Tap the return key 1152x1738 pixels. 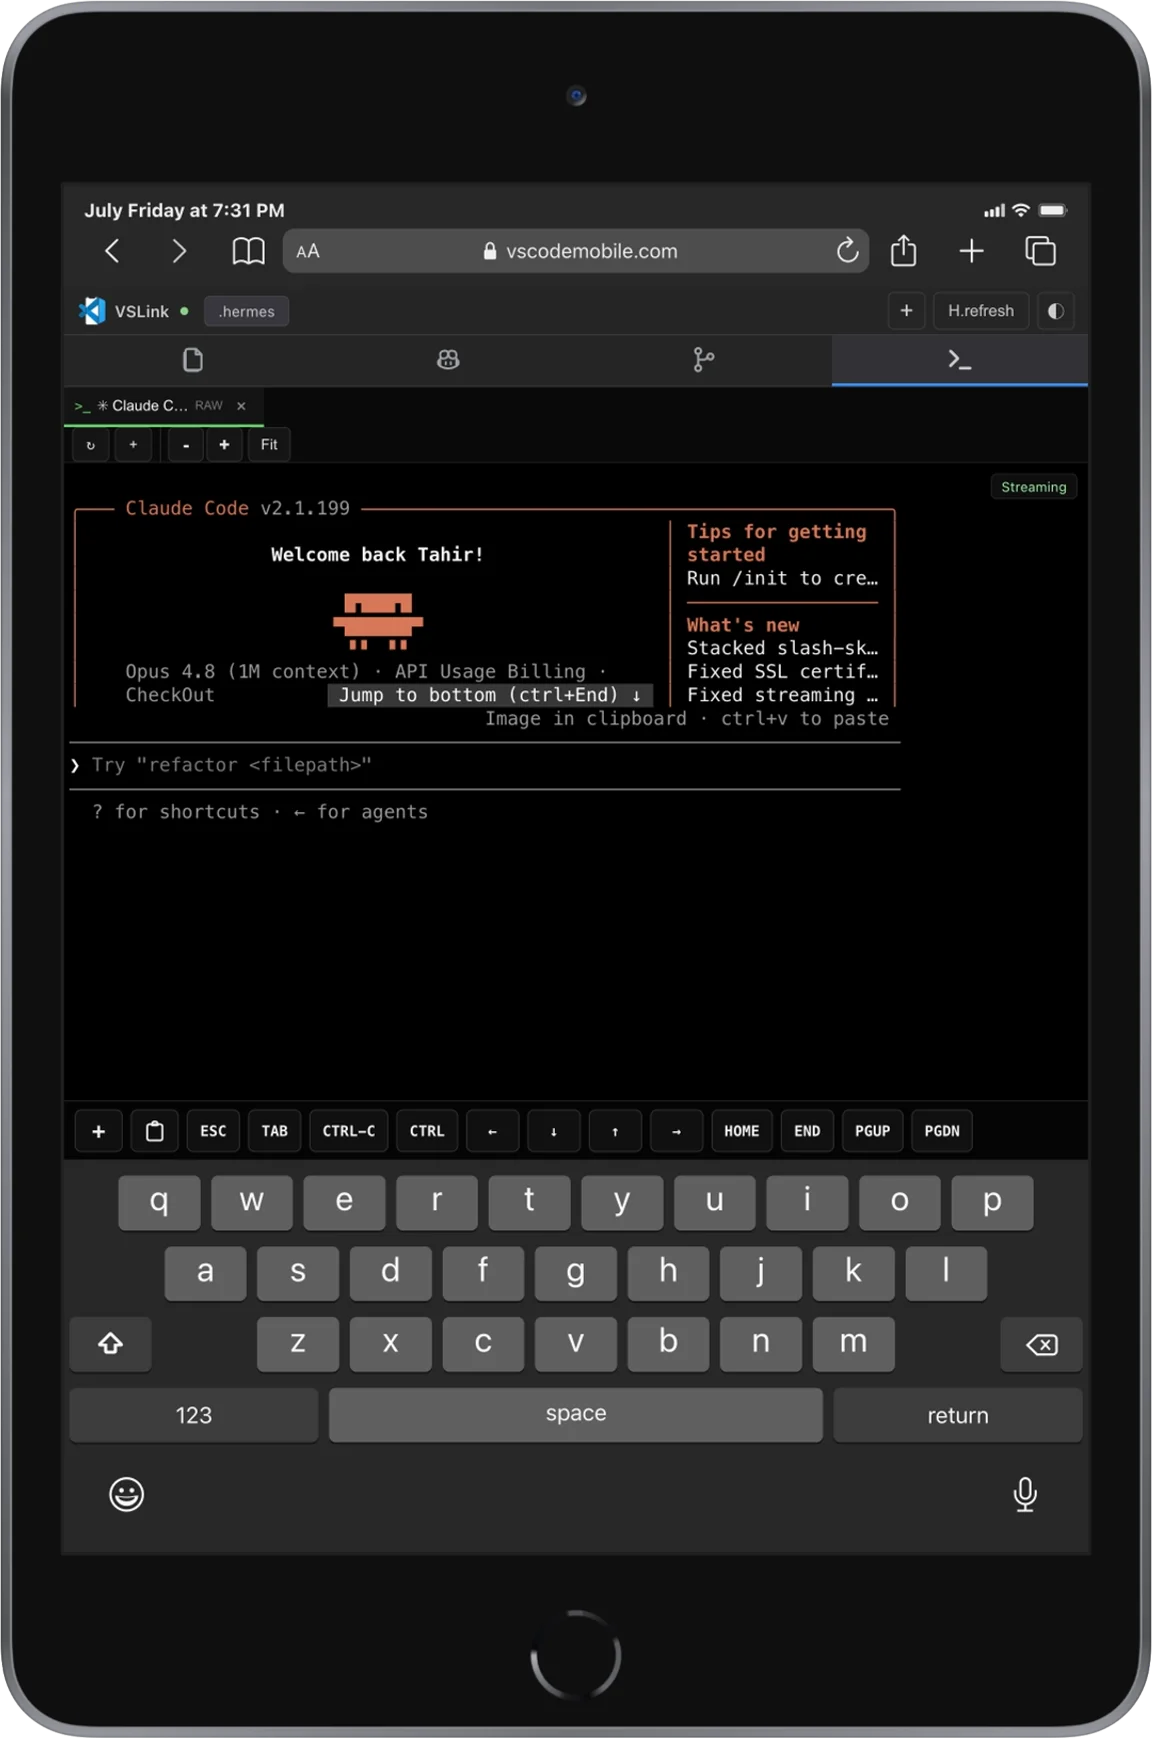[x=957, y=1415]
